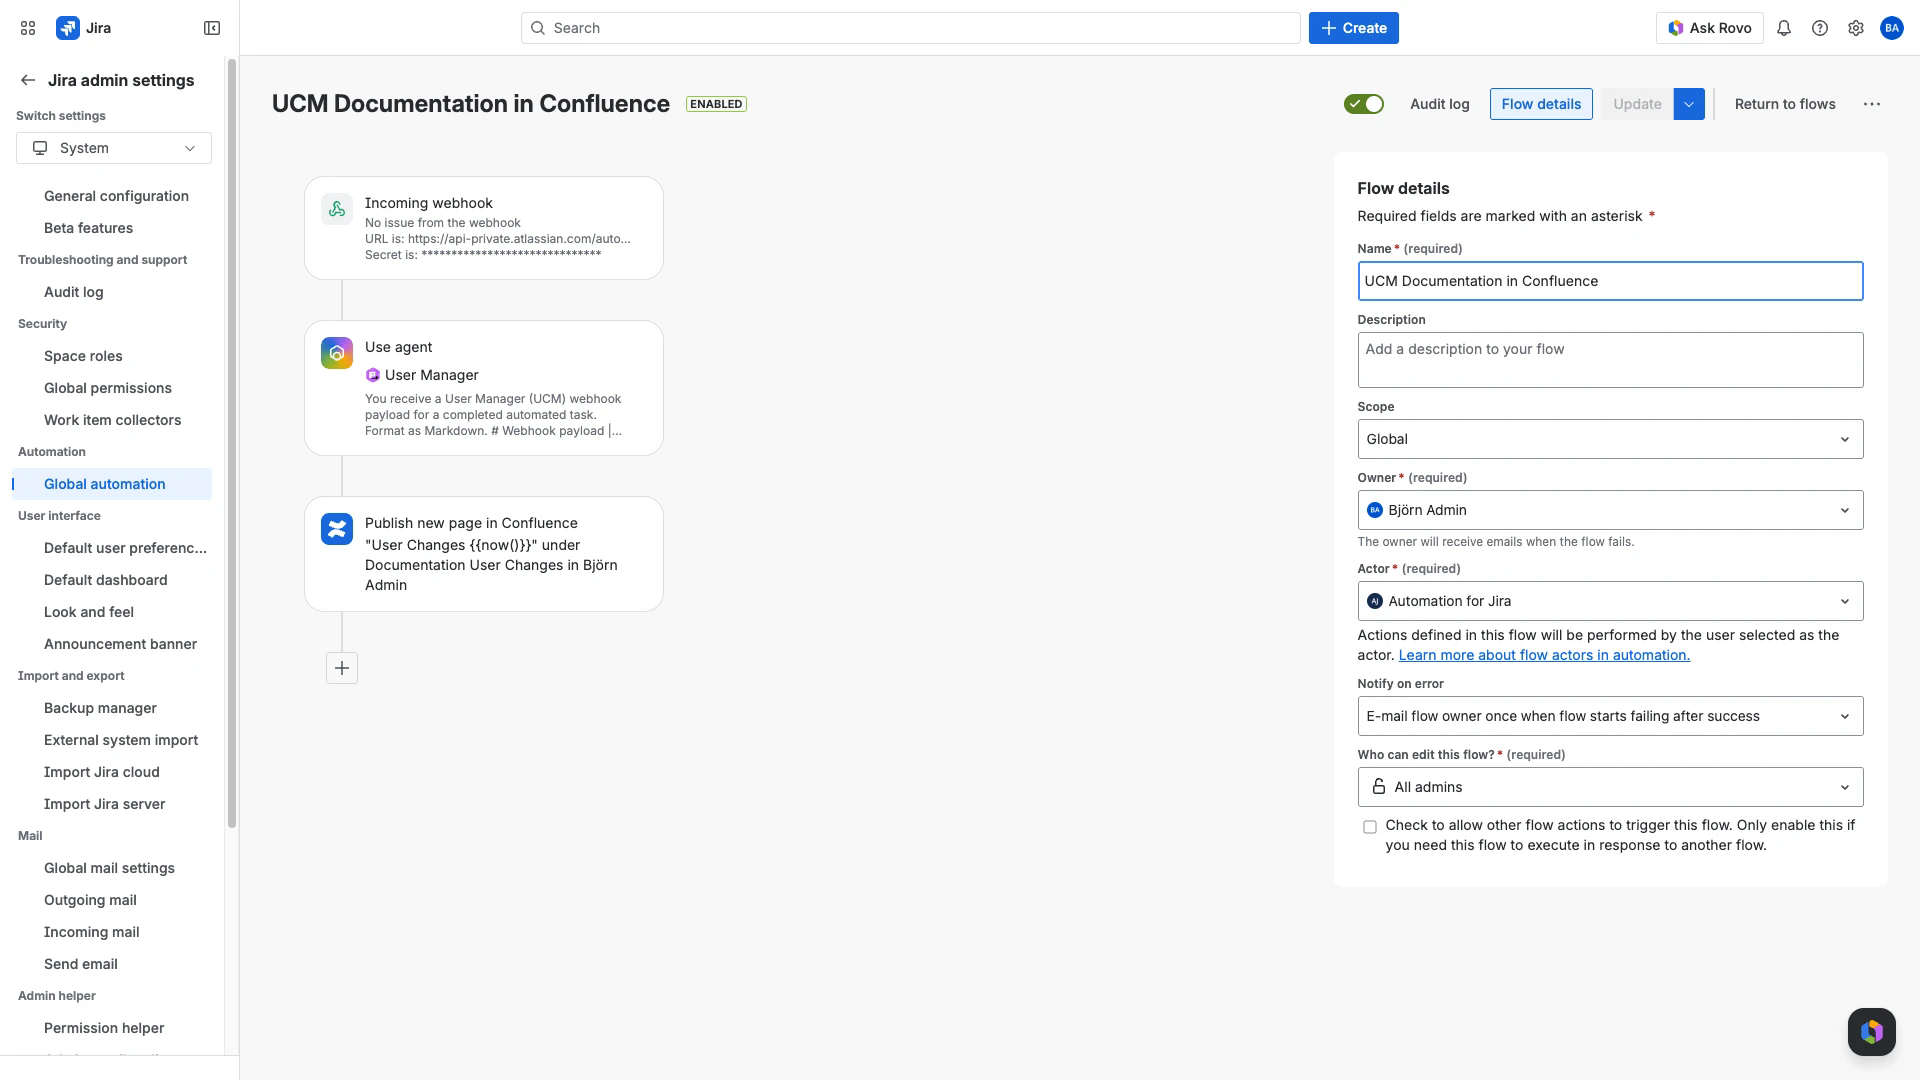This screenshot has width=1920, height=1080.
Task: Collapse the sidebar with the panel icon
Action: (x=212, y=28)
